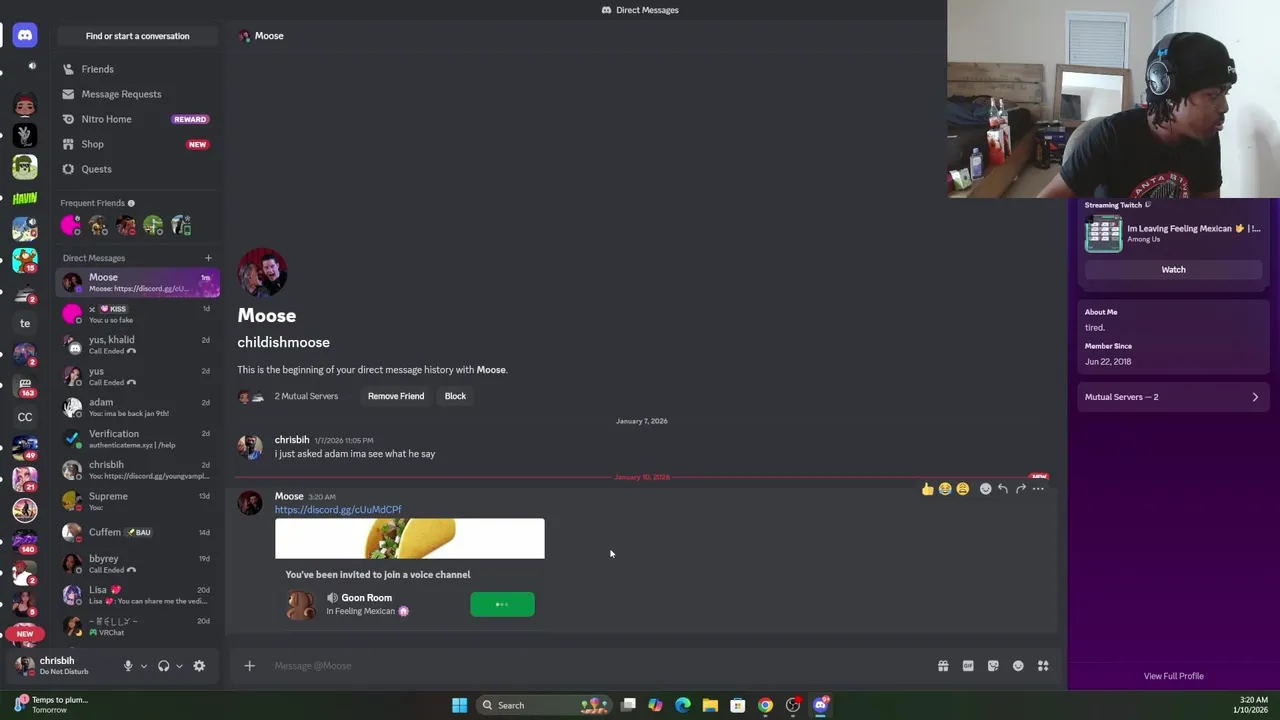Open Microsoft Edge from taskbar
Image resolution: width=1280 pixels, height=720 pixels.
pyautogui.click(x=683, y=705)
